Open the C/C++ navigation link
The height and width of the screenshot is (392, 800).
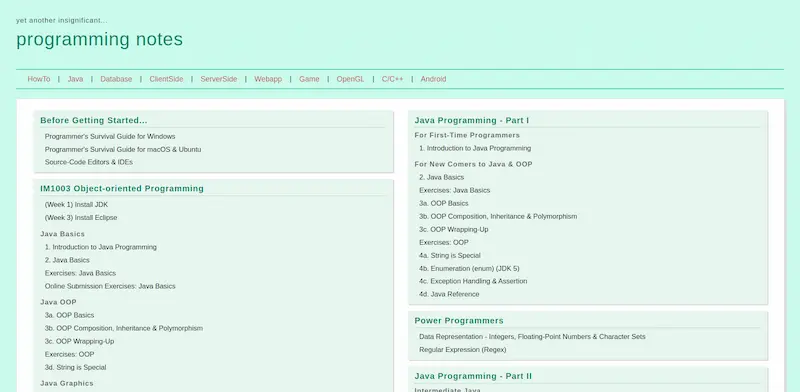392,79
